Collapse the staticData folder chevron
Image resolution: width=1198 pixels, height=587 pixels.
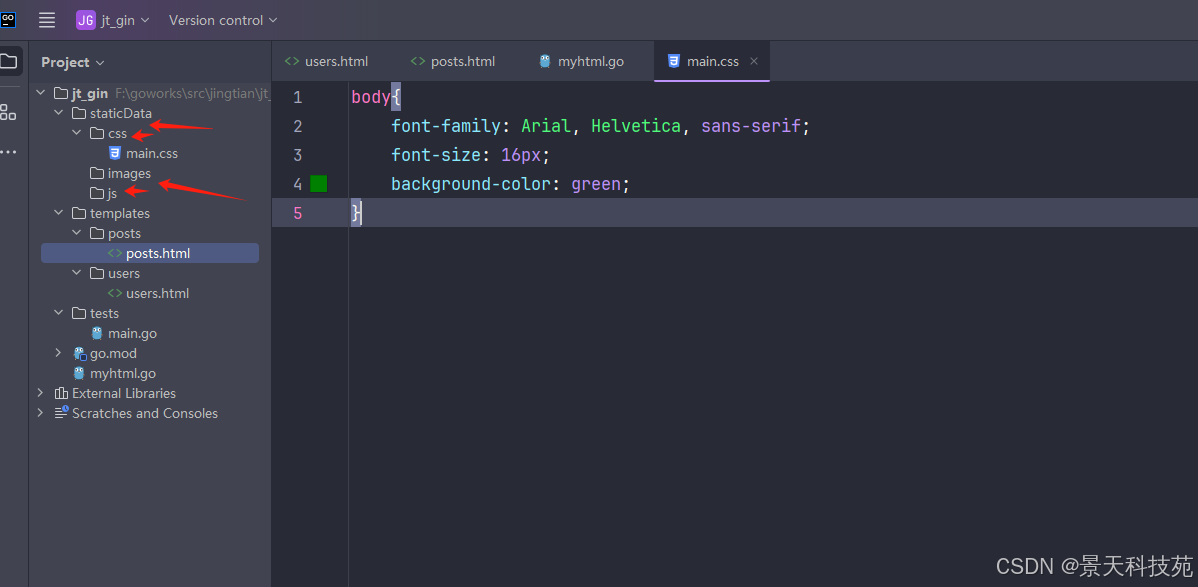(59, 113)
